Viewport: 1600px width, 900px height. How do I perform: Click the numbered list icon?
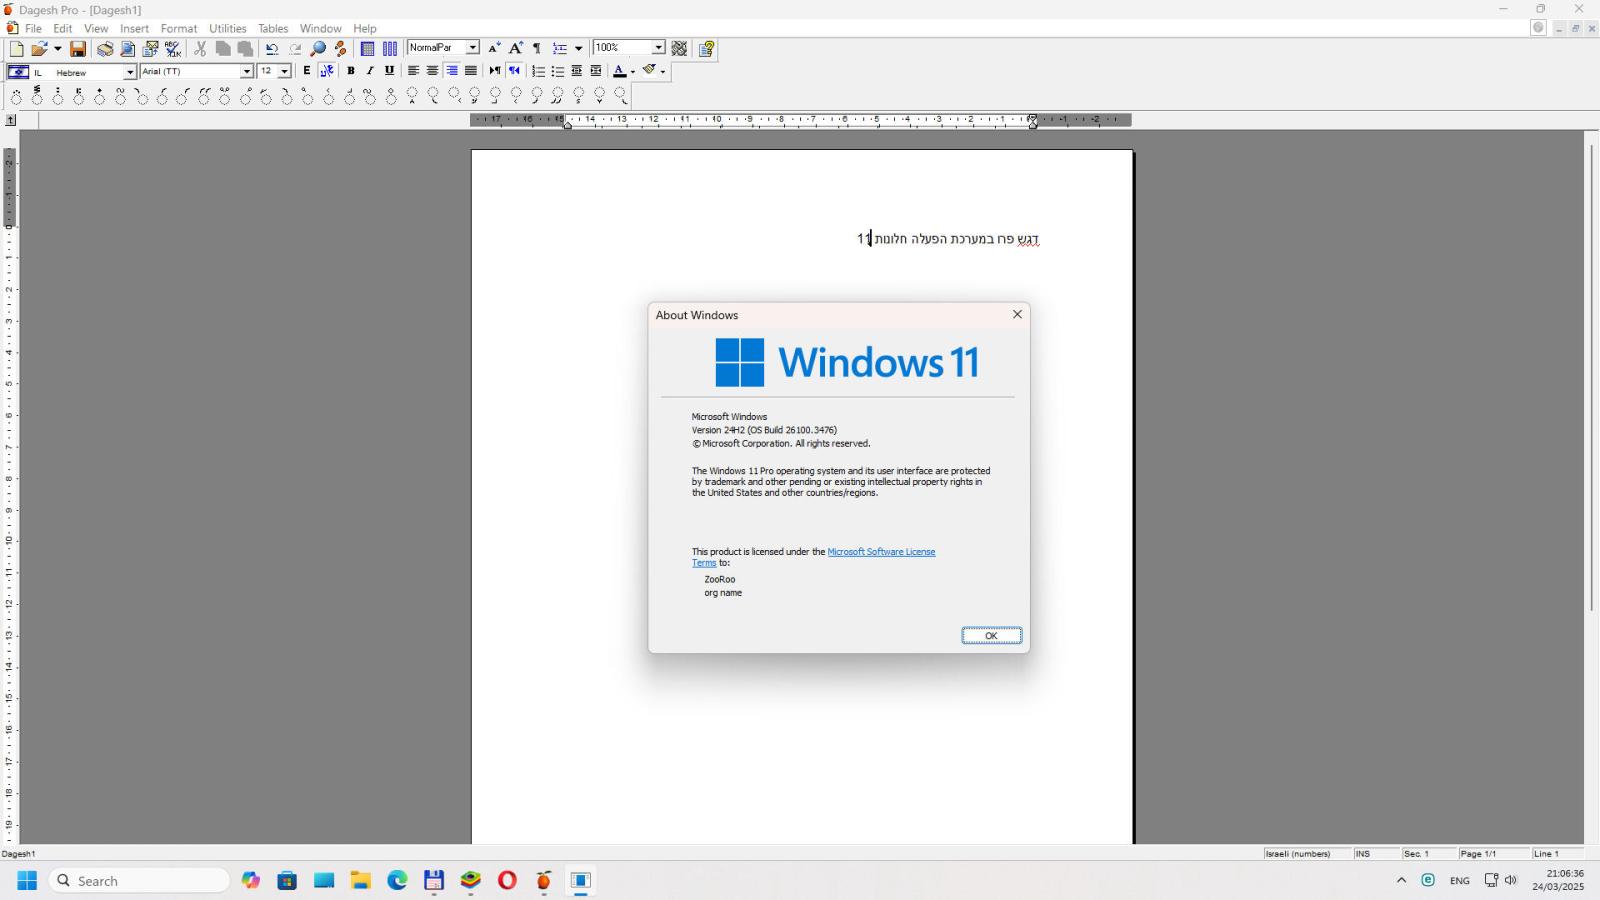538,71
